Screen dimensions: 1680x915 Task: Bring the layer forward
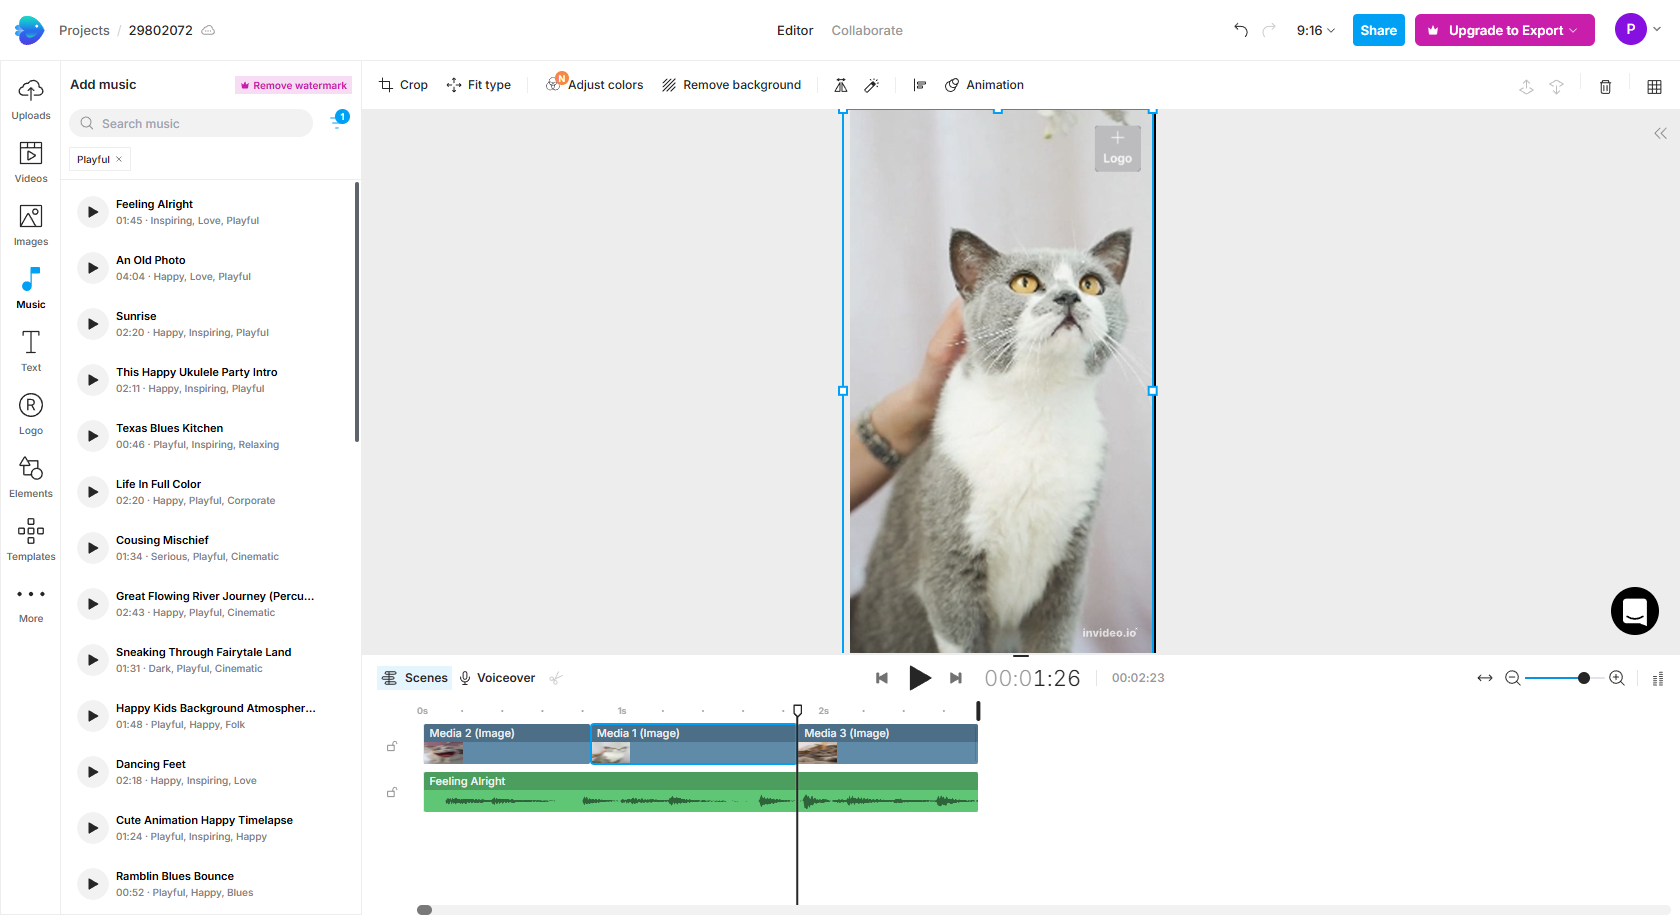pyautogui.click(x=1526, y=87)
